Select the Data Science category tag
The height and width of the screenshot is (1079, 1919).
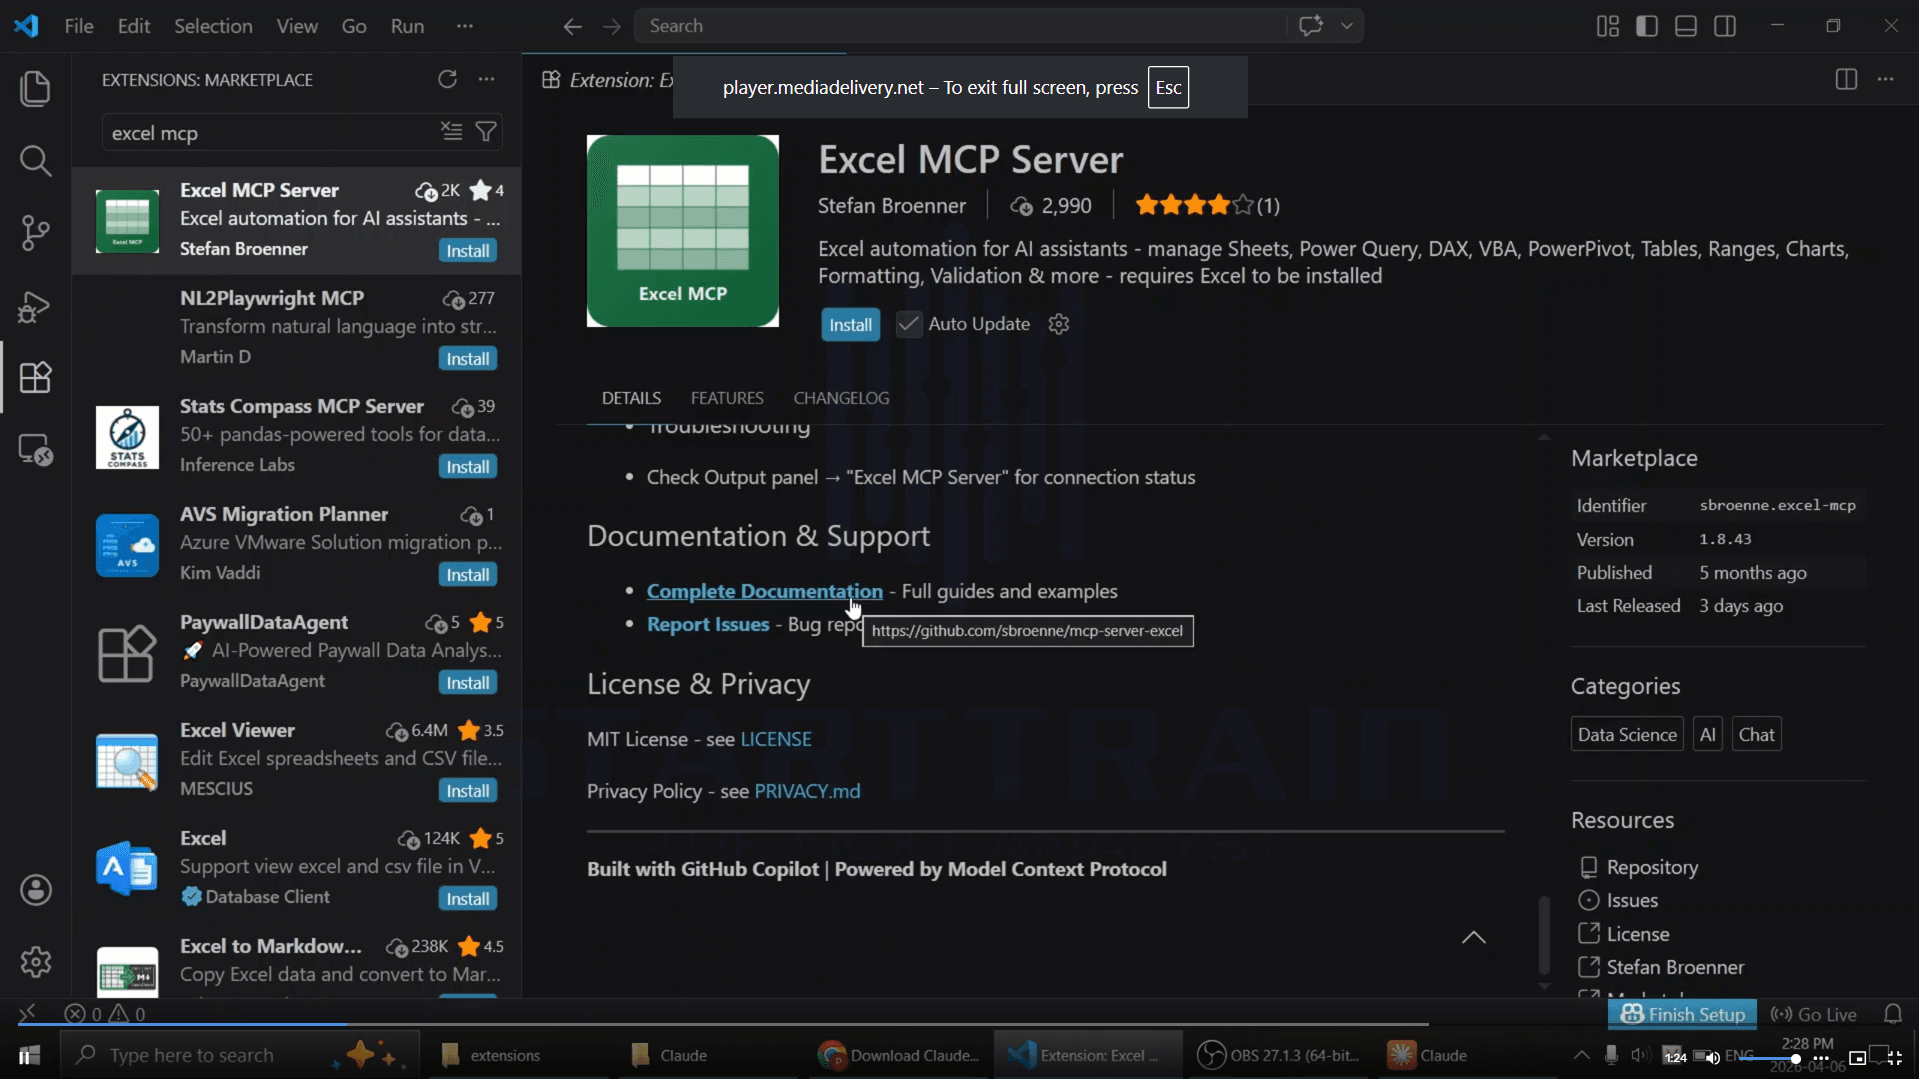click(x=1627, y=735)
